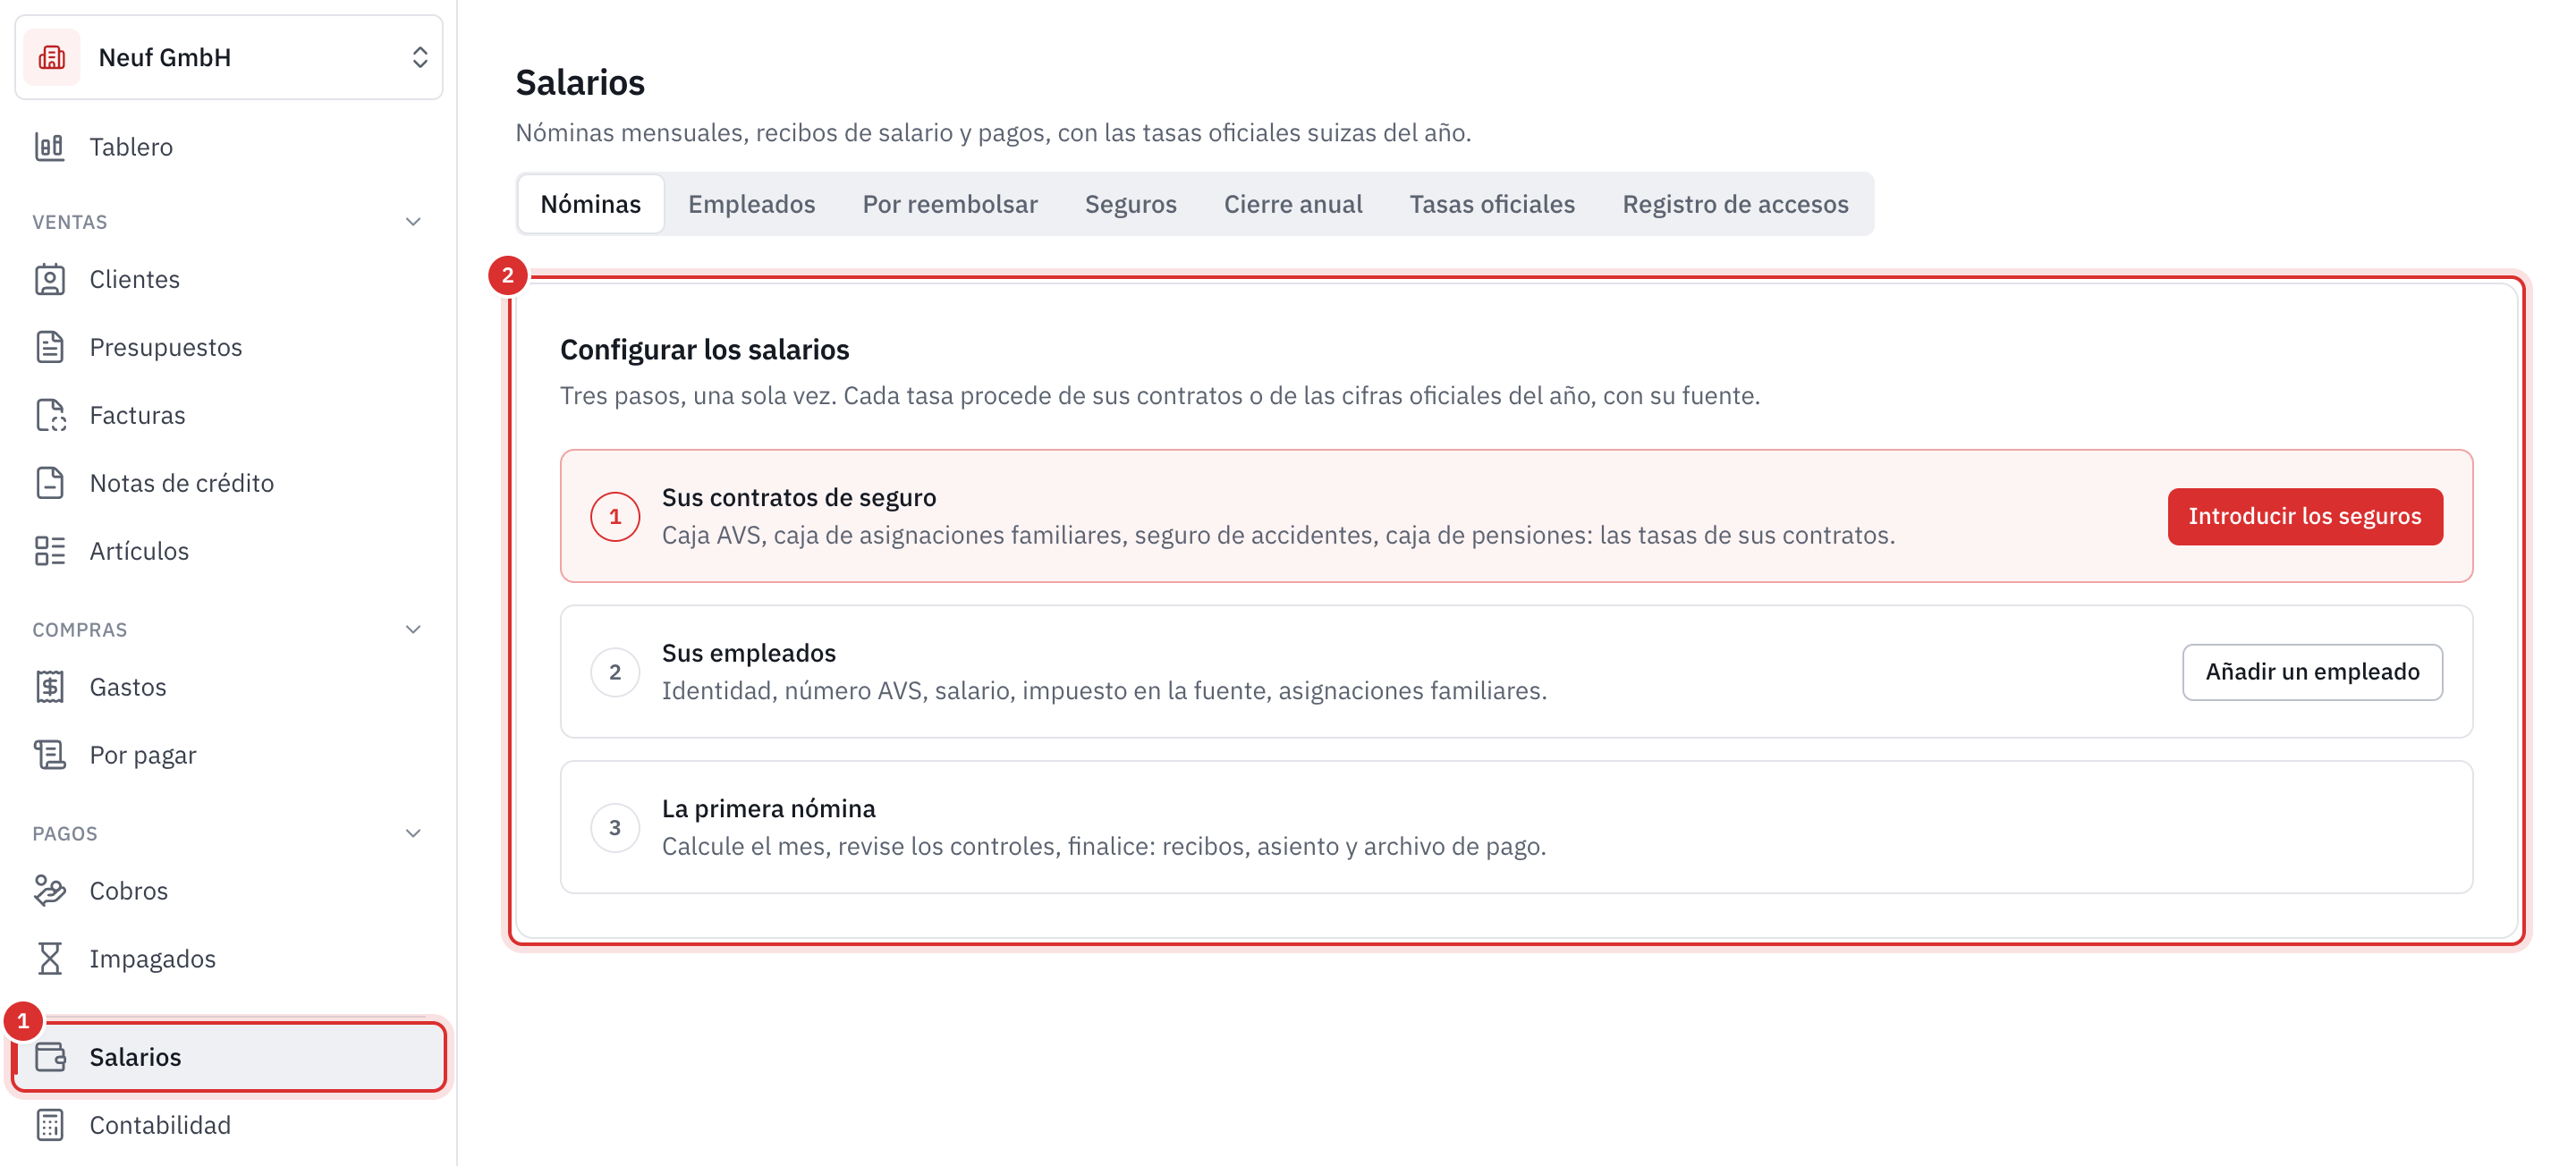2576x1166 pixels.
Task: Click the step 2 circle for Sus empleados
Action: (615, 672)
